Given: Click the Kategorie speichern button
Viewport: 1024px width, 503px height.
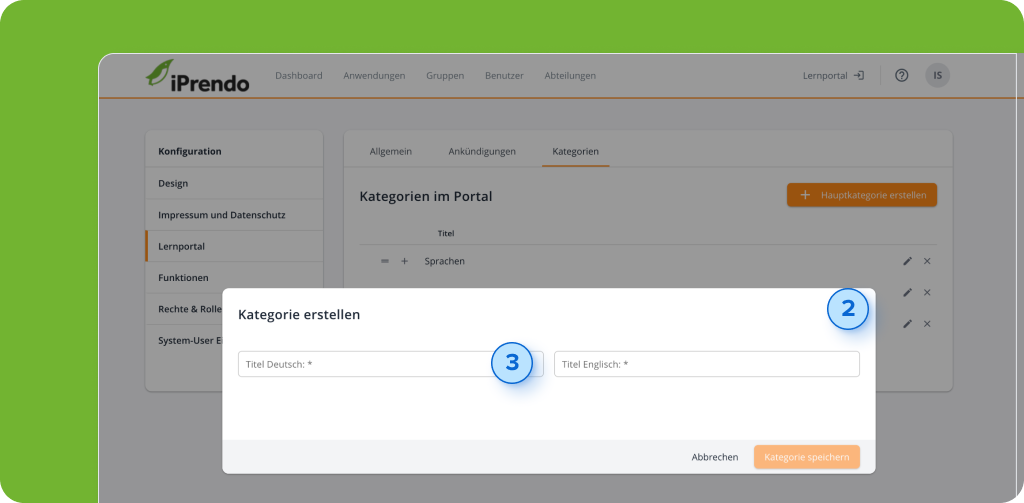Looking at the screenshot, I should (806, 457).
